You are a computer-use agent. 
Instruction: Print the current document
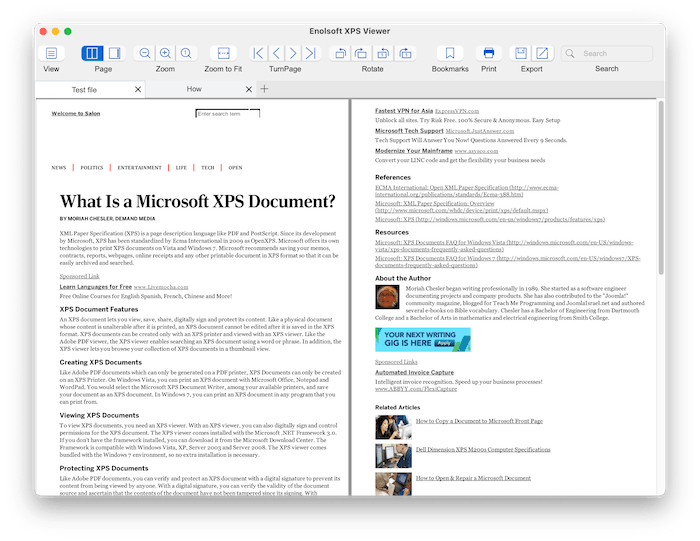click(489, 53)
